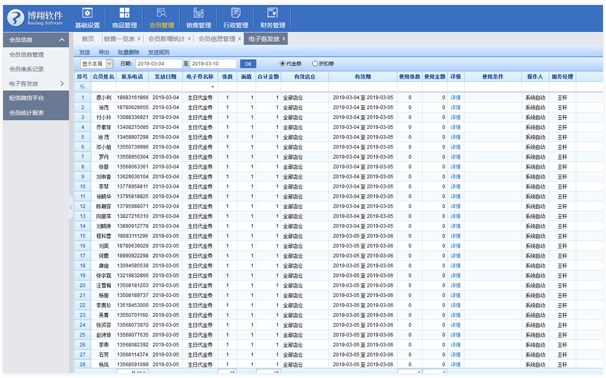Sort by the 操作人 column header
This screenshot has height=378, width=606.
tap(535, 77)
